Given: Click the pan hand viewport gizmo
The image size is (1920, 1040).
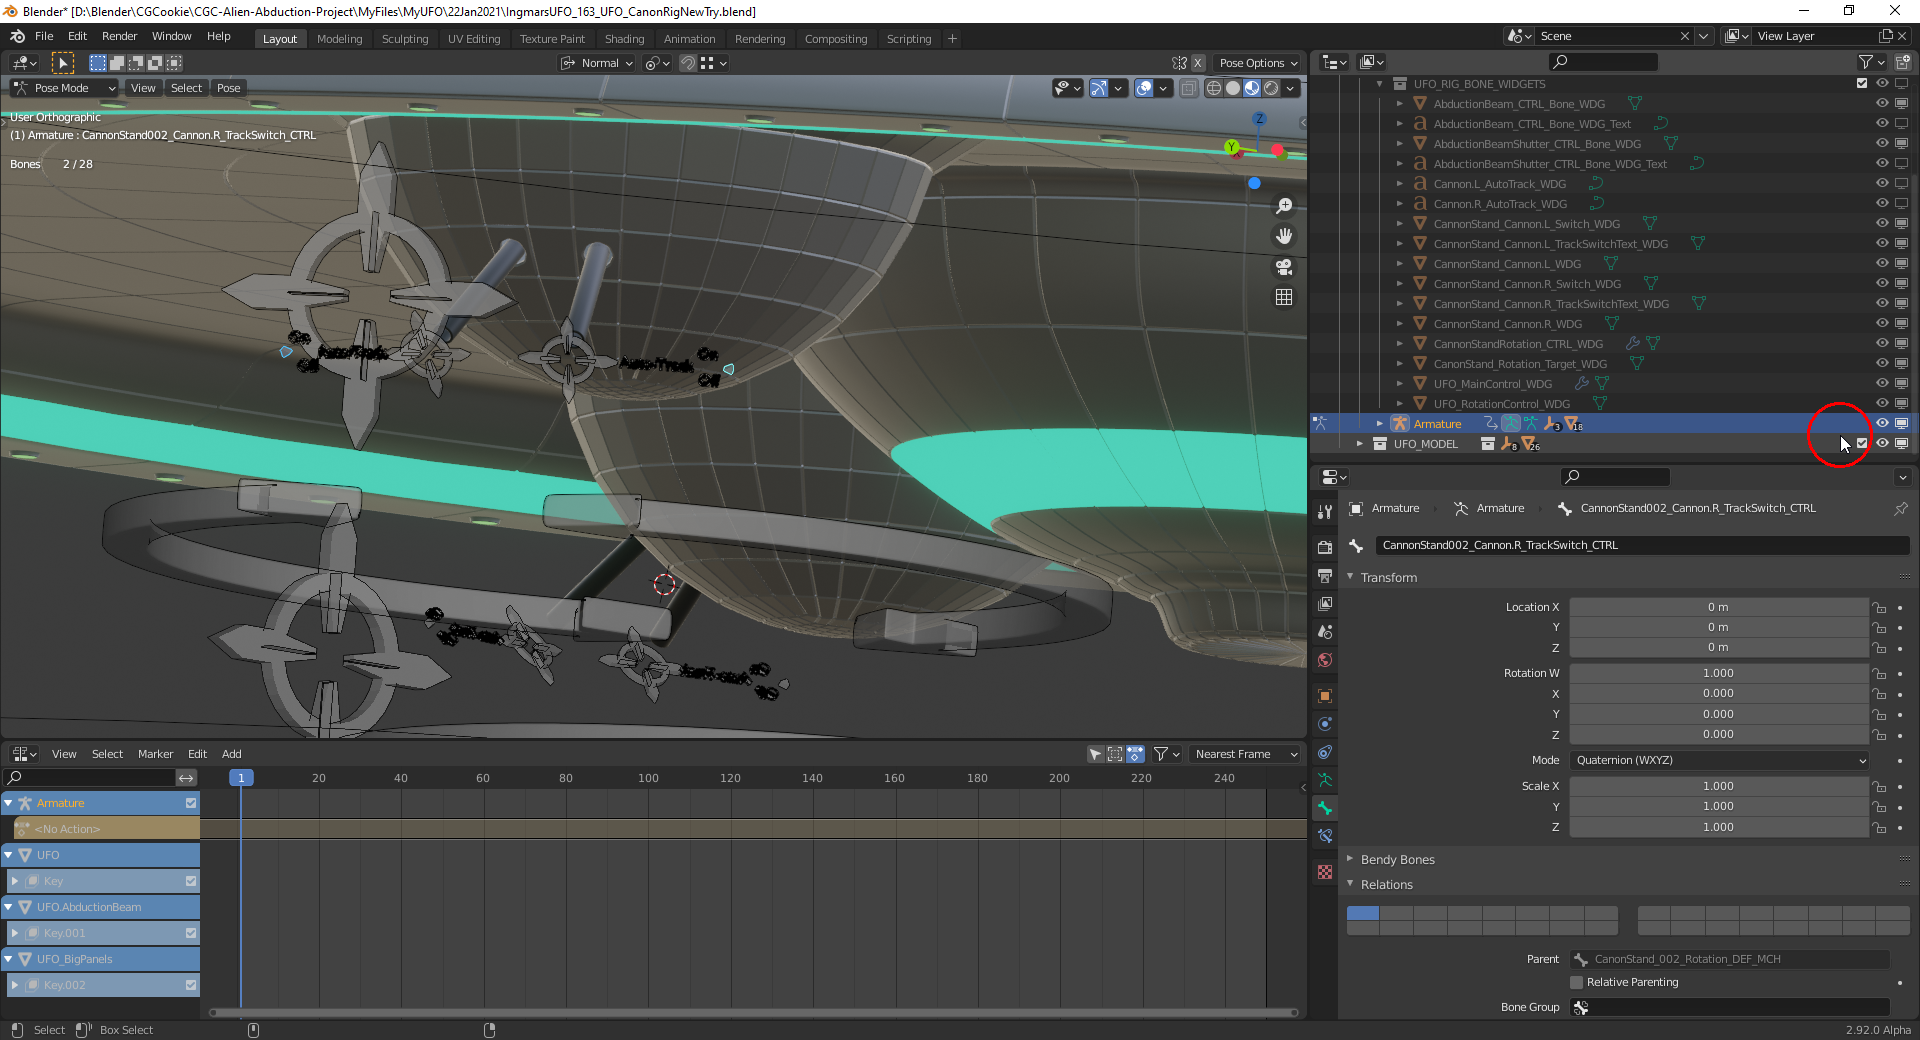Looking at the screenshot, I should tap(1284, 236).
